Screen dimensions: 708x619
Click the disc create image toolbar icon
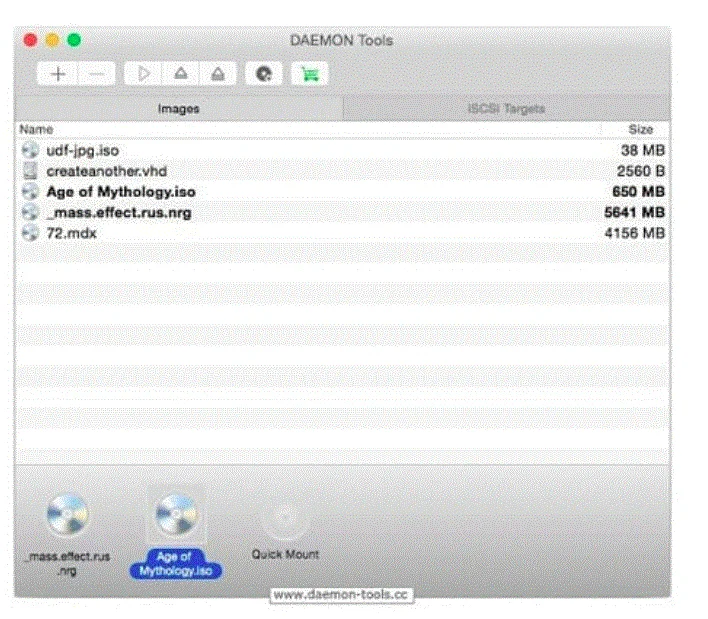pyautogui.click(x=264, y=74)
